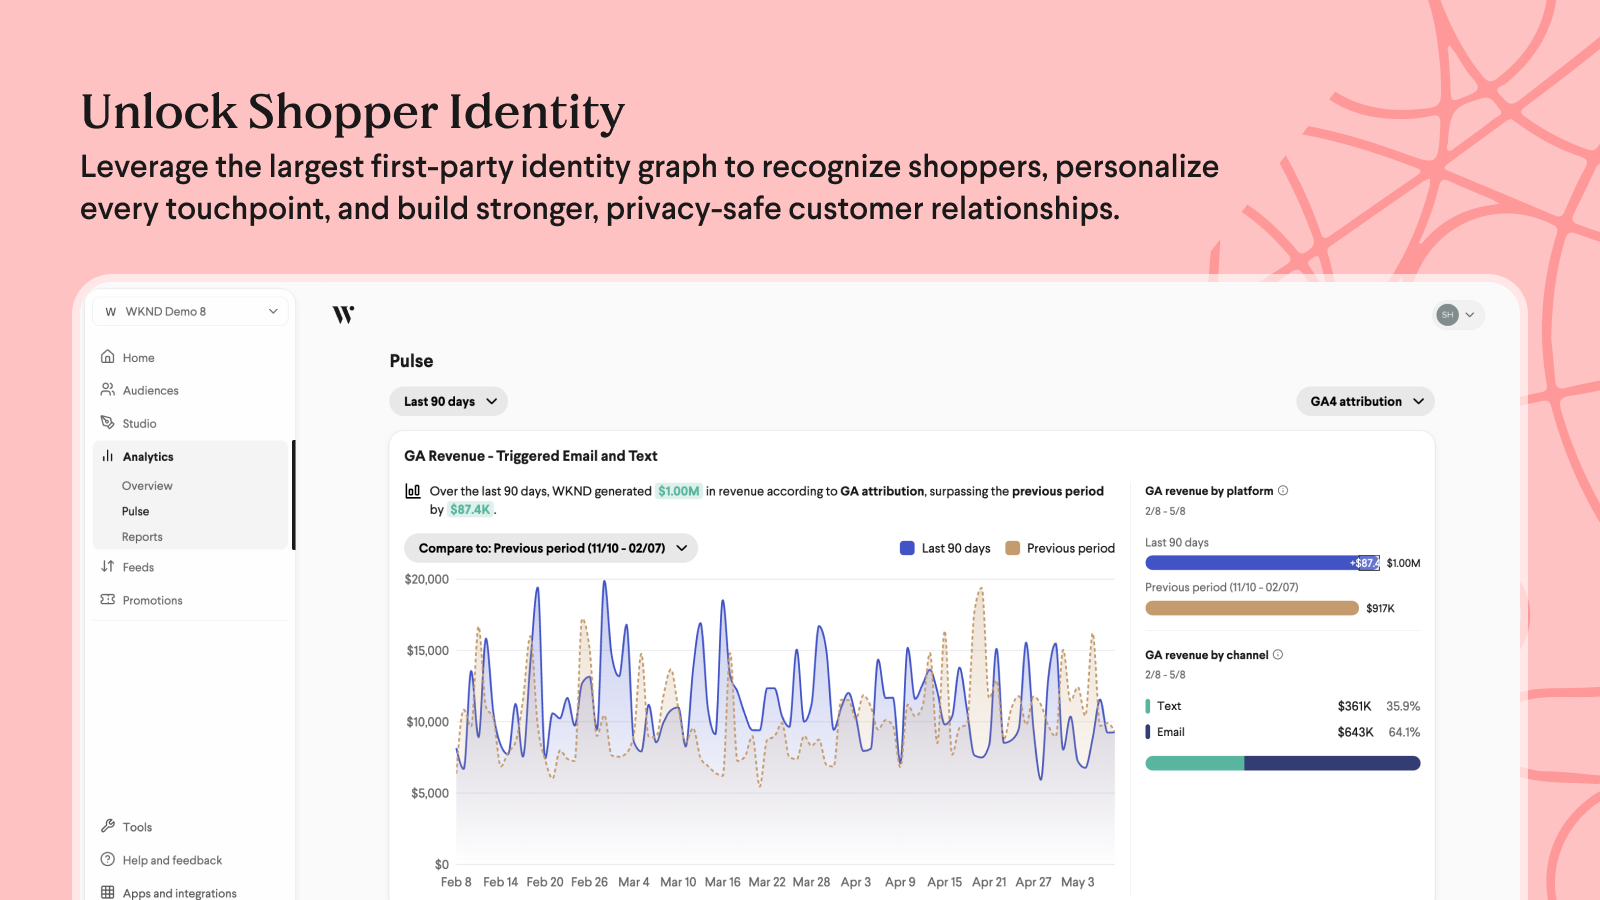This screenshot has width=1600, height=900.
Task: Open the Overview analytics page
Action: (147, 486)
